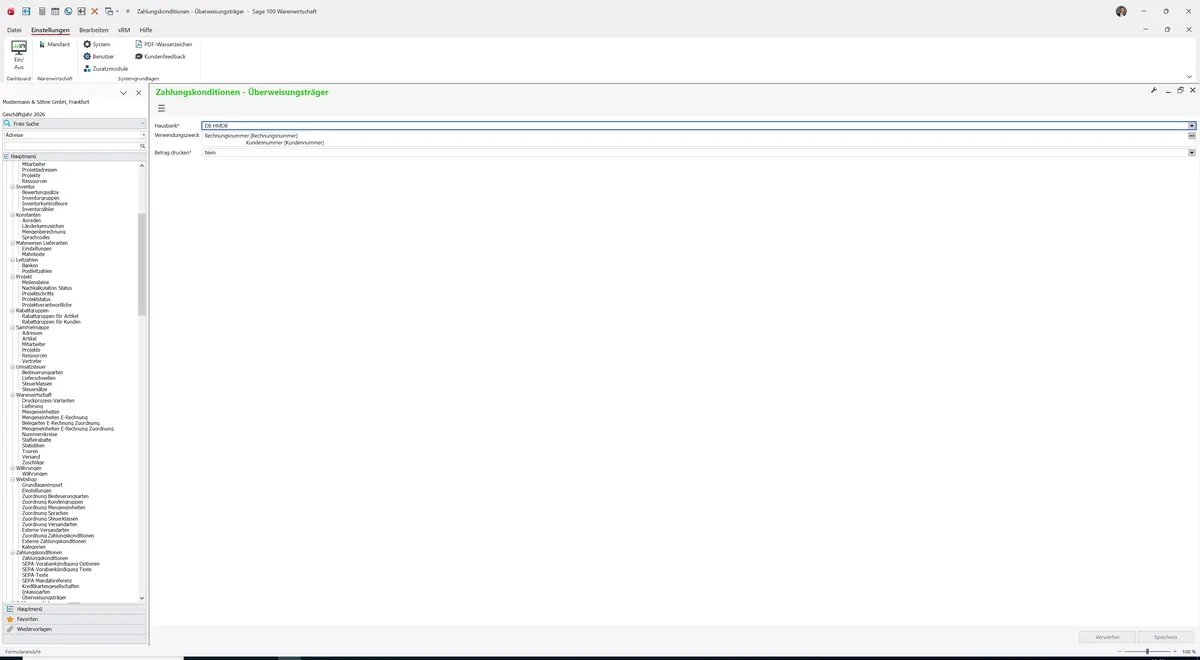The width and height of the screenshot is (1200, 660).
Task: Select Überweisungsträger in the navigation tree
Action: click(44, 597)
